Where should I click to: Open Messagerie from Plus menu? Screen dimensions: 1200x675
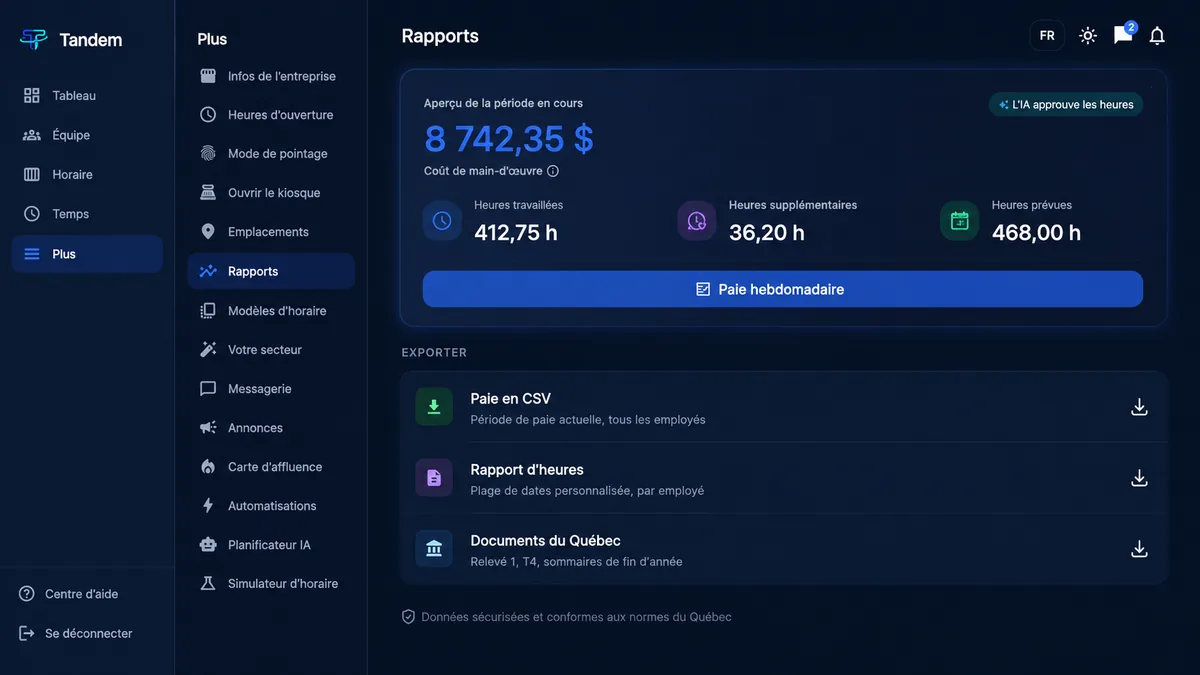point(271,389)
